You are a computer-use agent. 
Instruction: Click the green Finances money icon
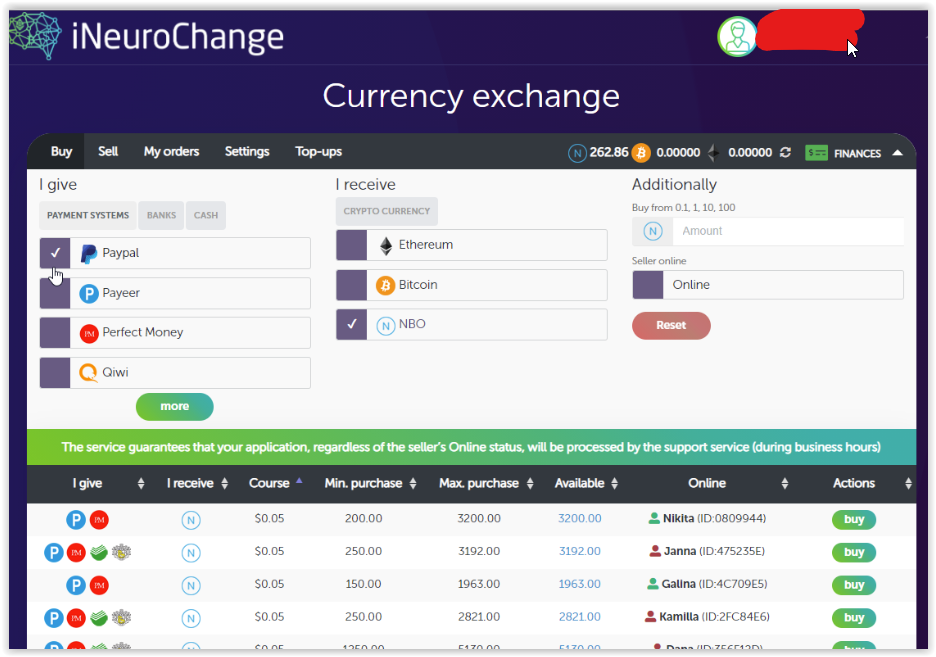(x=816, y=153)
